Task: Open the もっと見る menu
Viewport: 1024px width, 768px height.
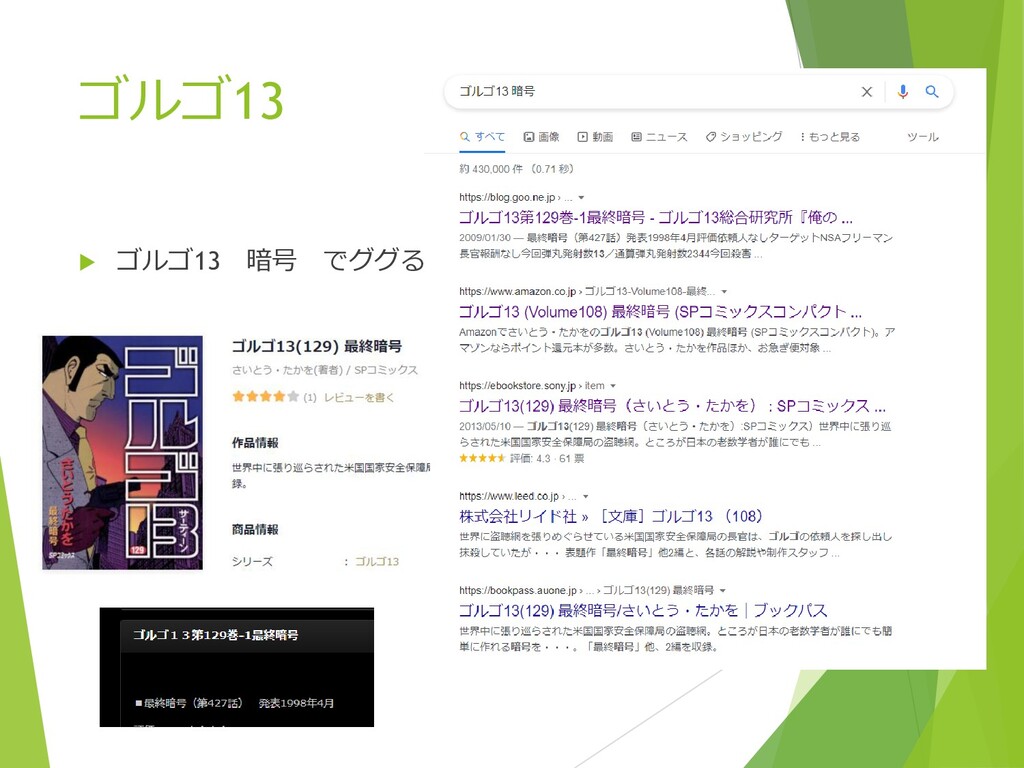Action: click(x=829, y=137)
